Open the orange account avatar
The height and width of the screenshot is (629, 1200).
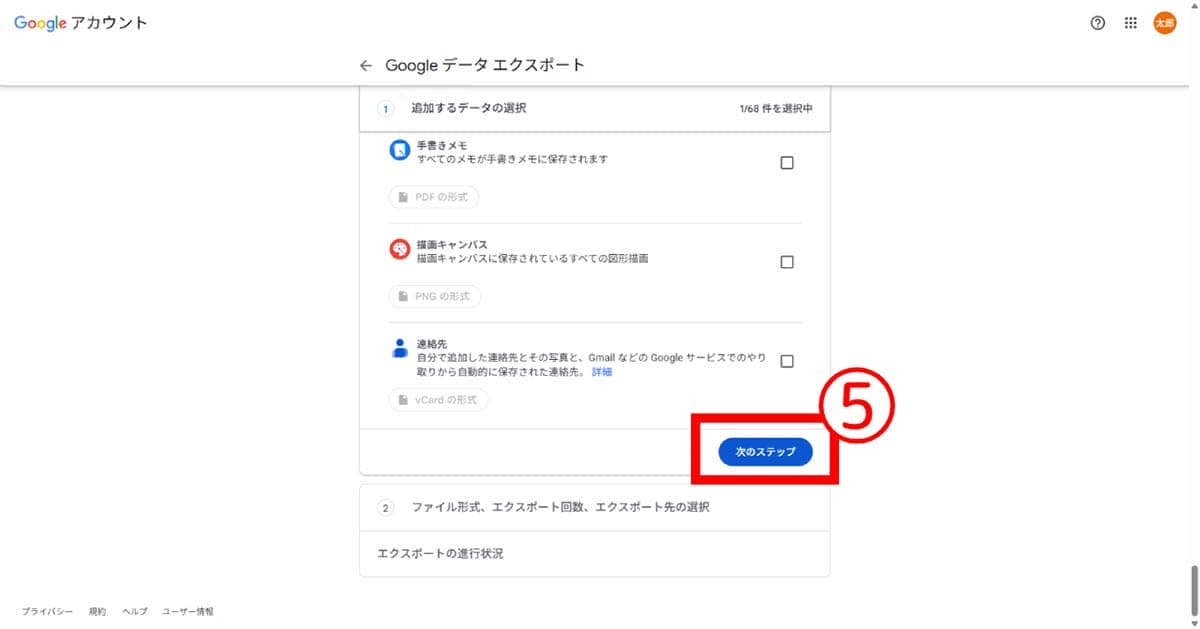1165,23
